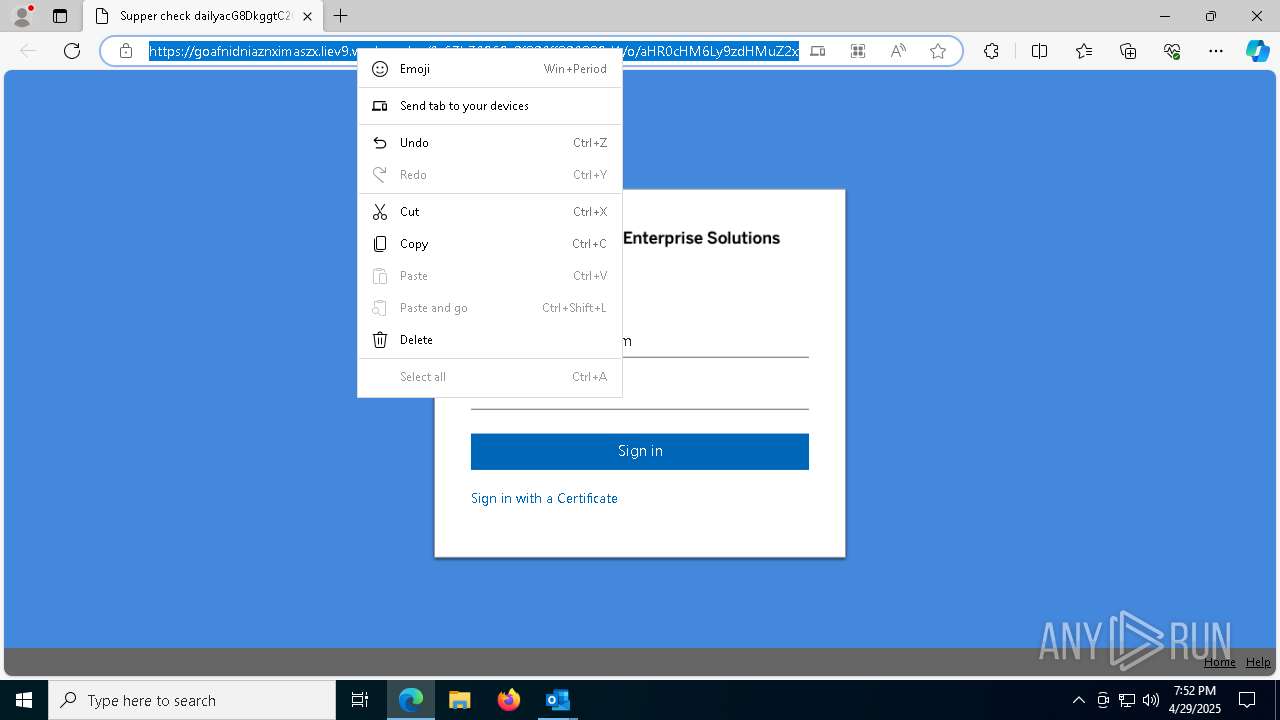The image size is (1280, 720).
Task: Launch Firefox from taskbar
Action: click(509, 700)
